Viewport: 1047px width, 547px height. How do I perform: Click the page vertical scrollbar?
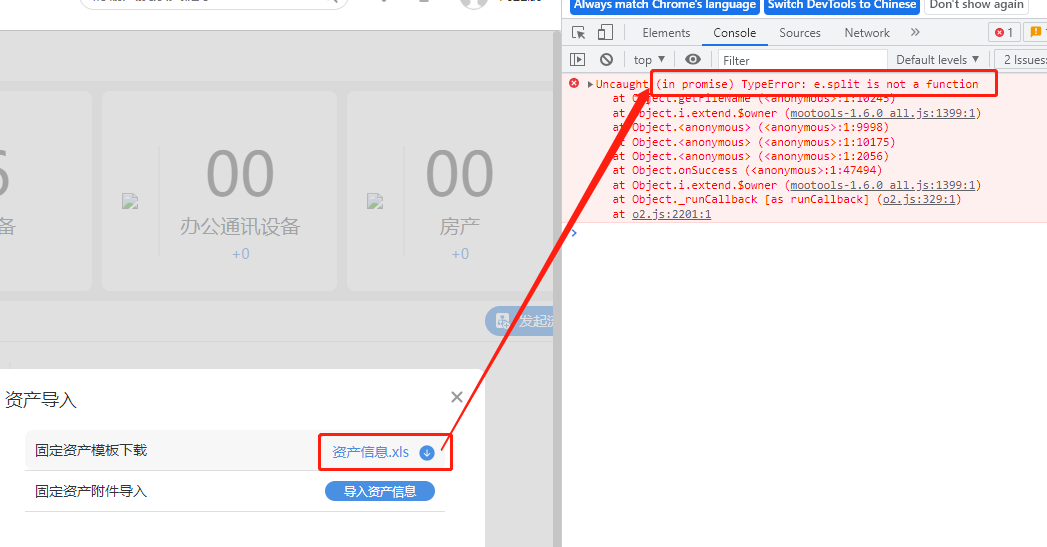557,287
